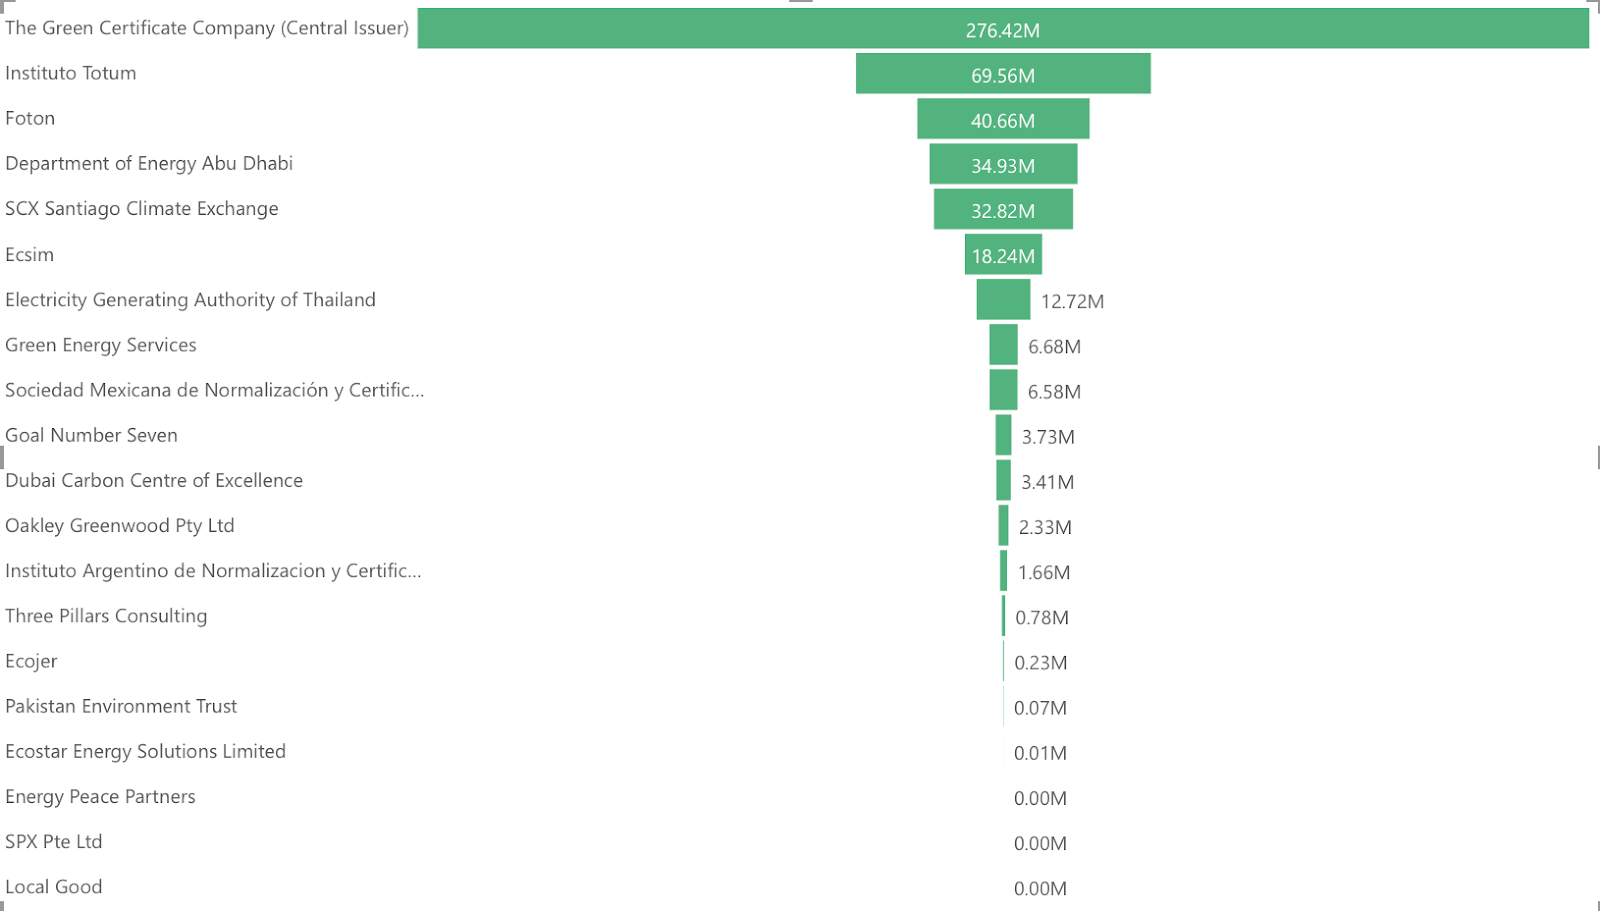The image size is (1600, 911).
Task: Click 'Dubai Carbon Centre of Excellence' label
Action: coord(154,480)
